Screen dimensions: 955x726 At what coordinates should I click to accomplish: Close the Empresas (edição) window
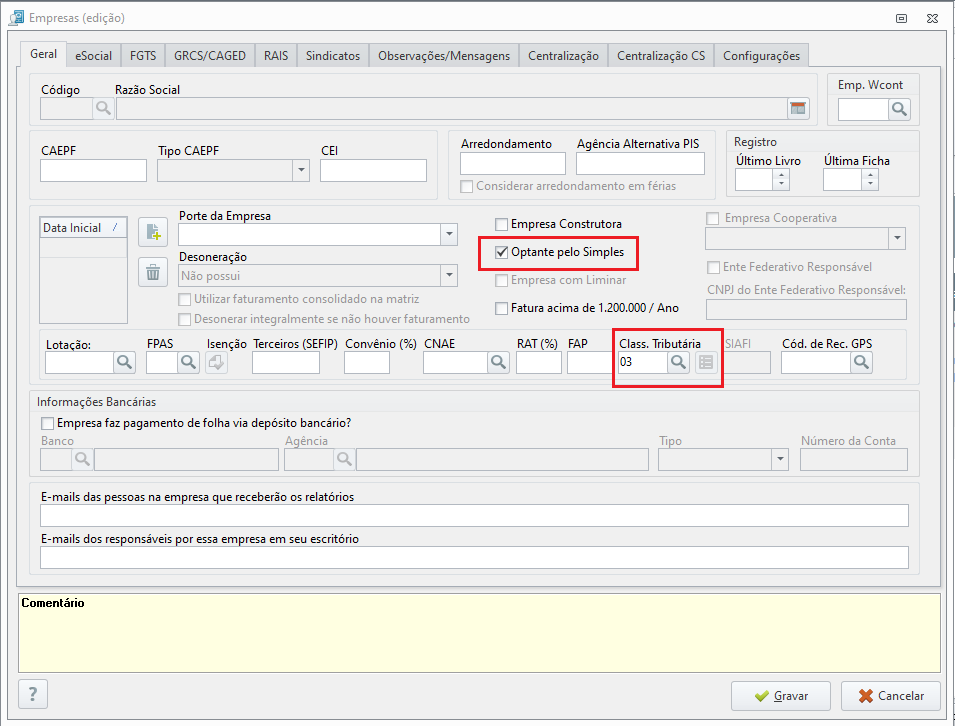[932, 18]
